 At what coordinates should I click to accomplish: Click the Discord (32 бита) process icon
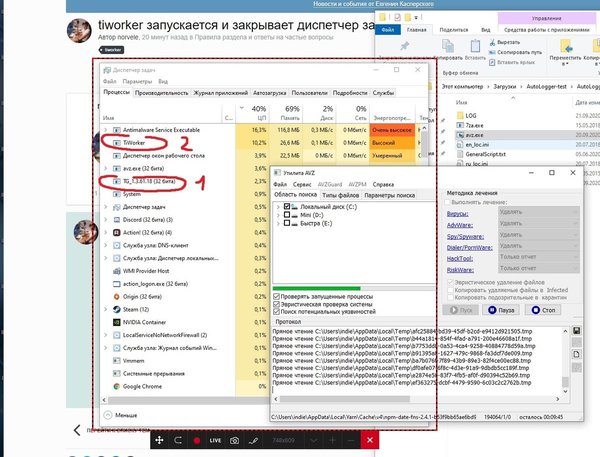[x=117, y=220]
